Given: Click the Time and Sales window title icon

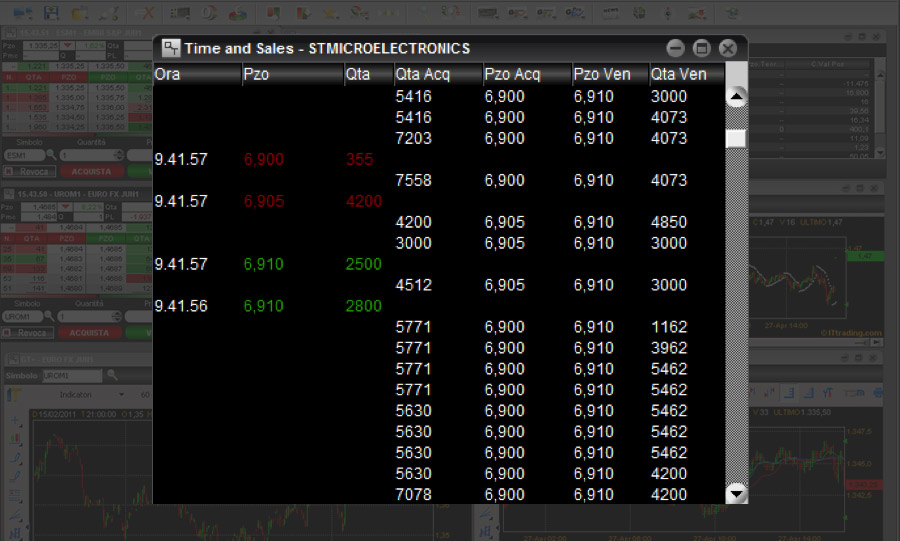Looking at the screenshot, I should coord(170,48).
